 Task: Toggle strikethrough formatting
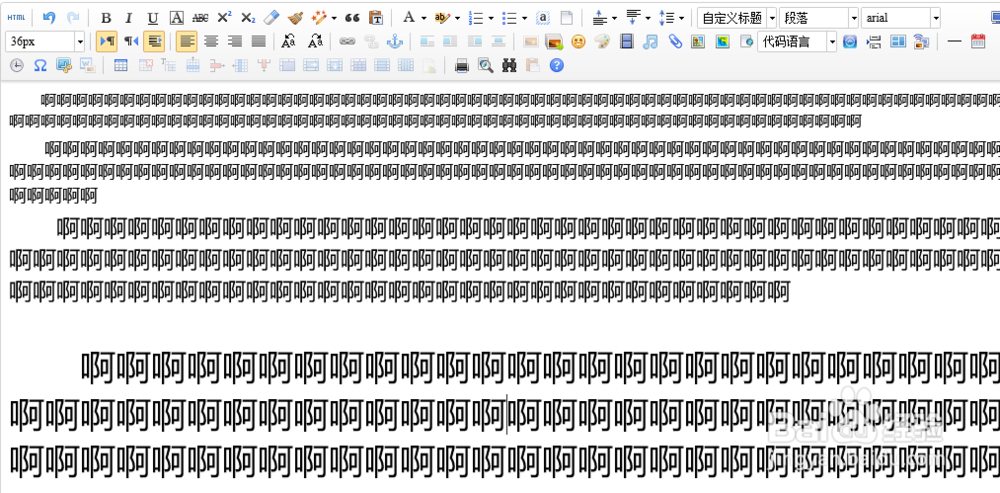pos(200,18)
